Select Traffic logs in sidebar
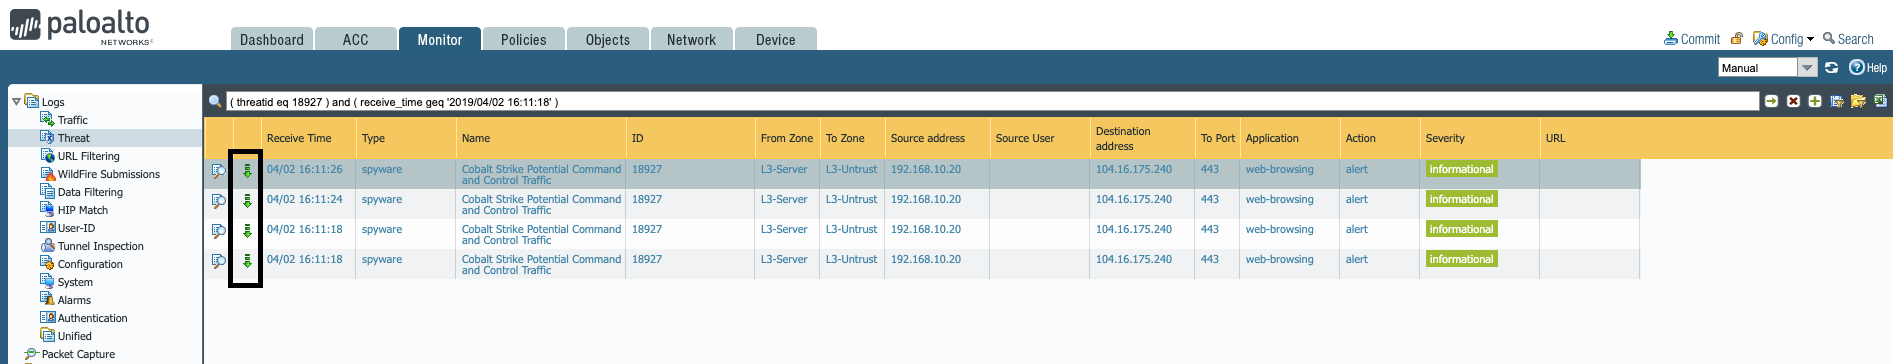The width and height of the screenshot is (1893, 364). [x=72, y=120]
